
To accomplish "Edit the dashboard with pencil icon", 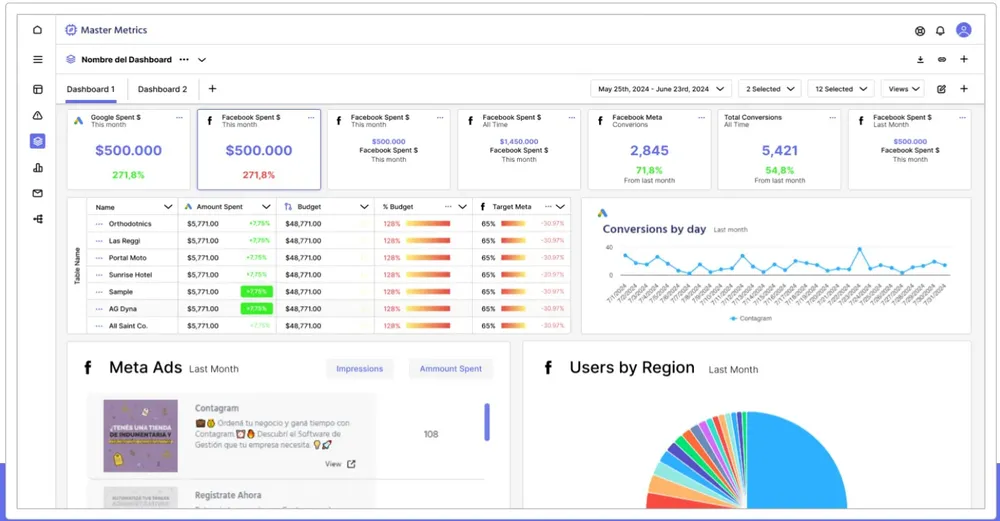I will click(941, 89).
